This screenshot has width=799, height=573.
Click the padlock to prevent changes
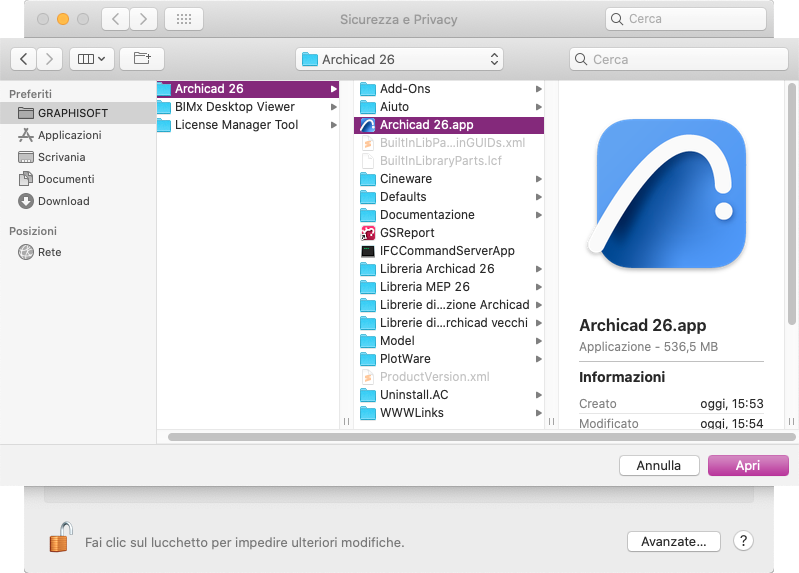click(x=61, y=537)
